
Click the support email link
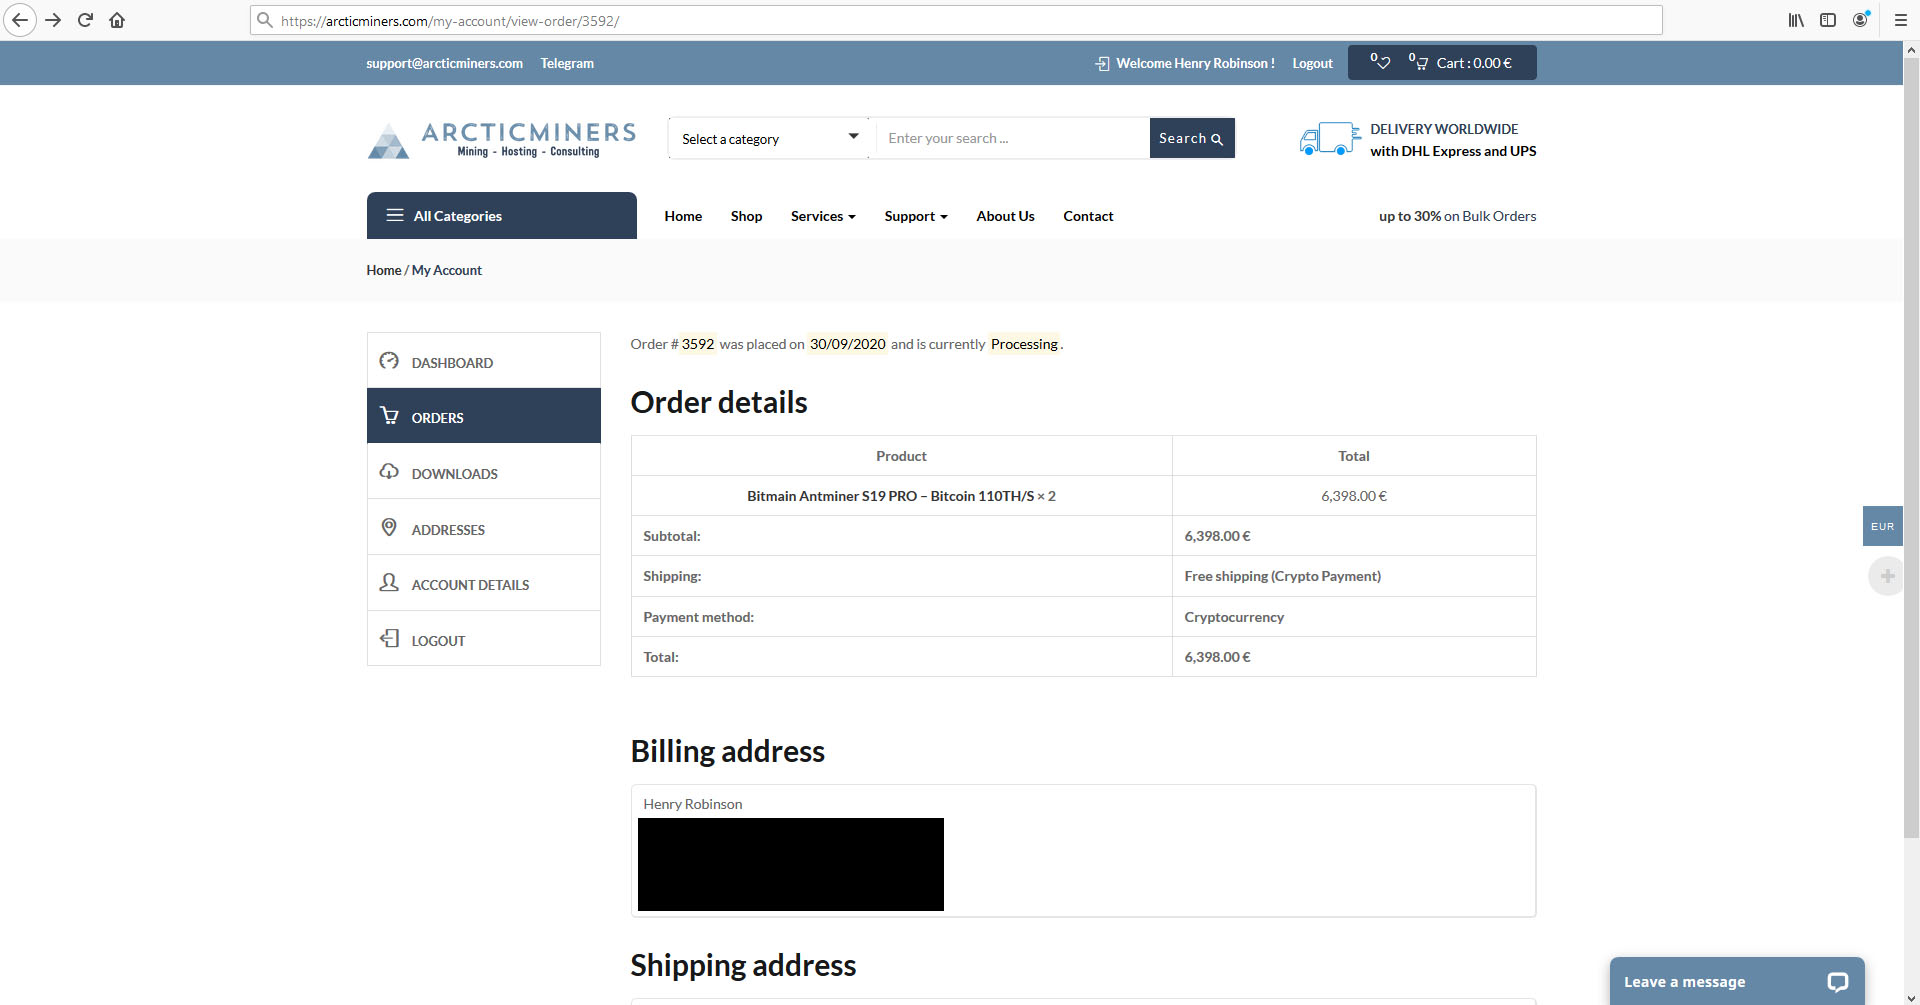point(444,63)
